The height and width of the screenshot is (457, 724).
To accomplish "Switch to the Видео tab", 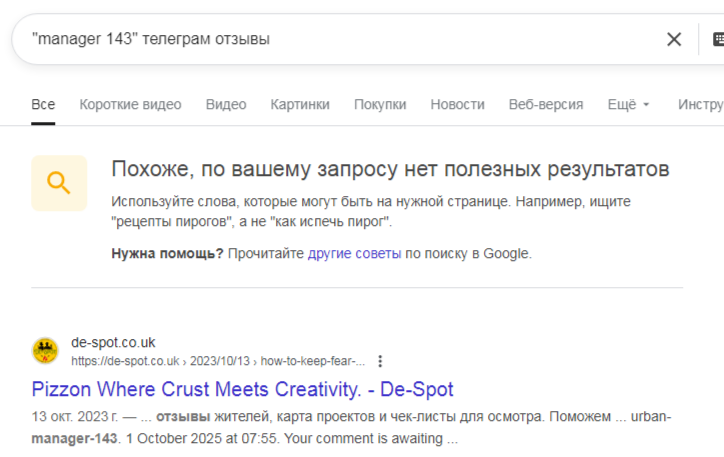I will 226,105.
